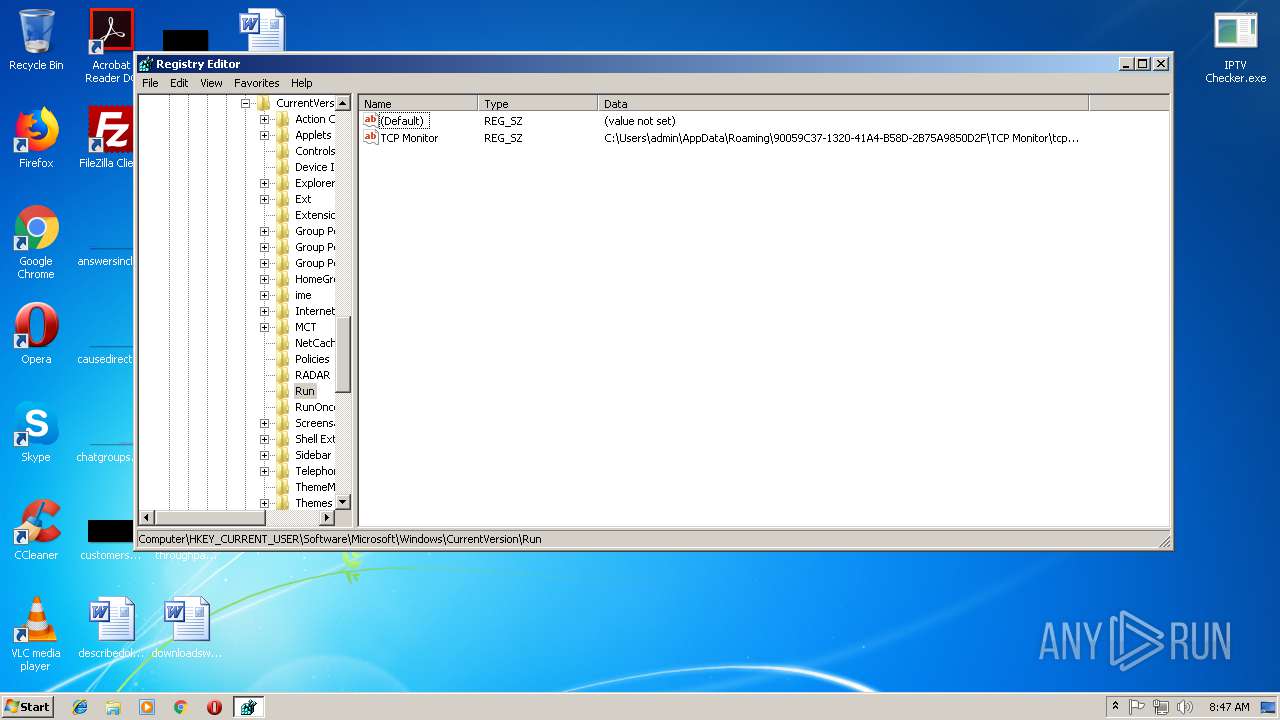Open the Help menu

pos(302,83)
